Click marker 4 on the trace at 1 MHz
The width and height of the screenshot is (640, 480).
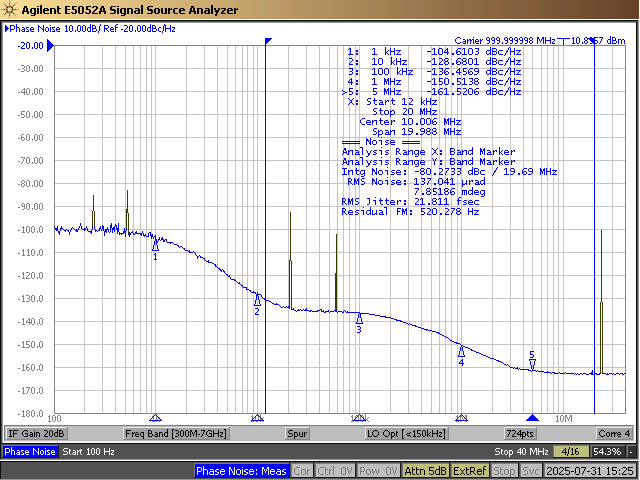coord(461,351)
